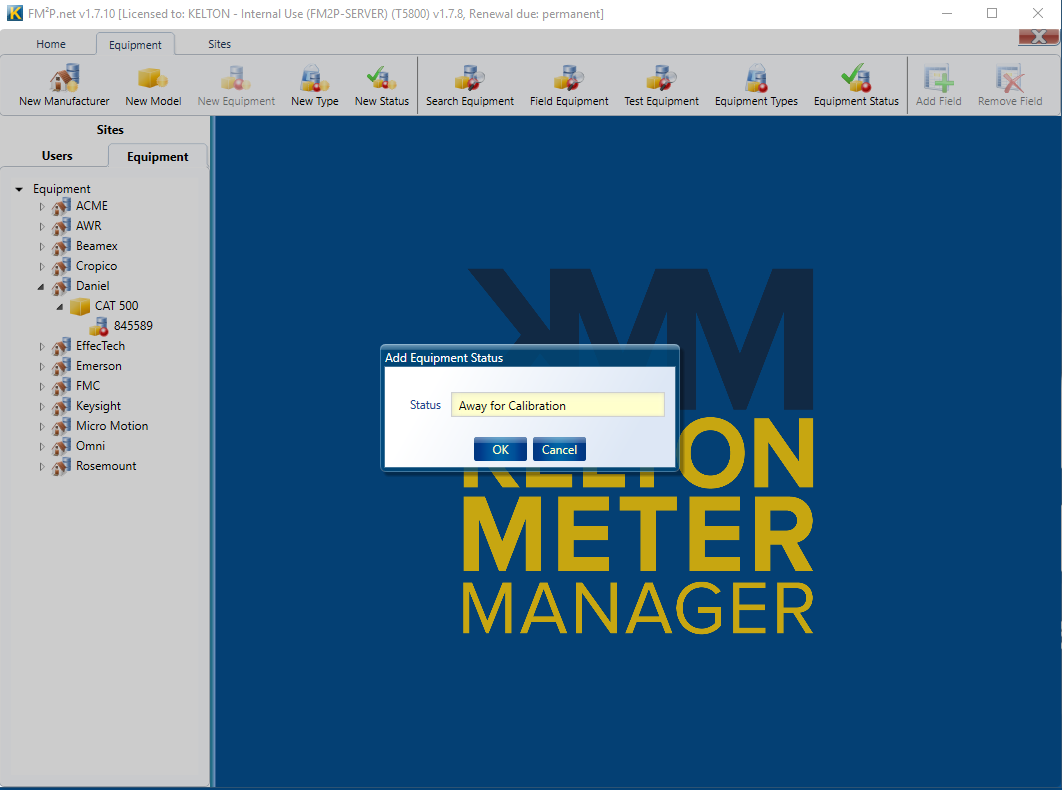The image size is (1062, 790).
Task: Click the New Status toolbar icon
Action: tap(381, 79)
